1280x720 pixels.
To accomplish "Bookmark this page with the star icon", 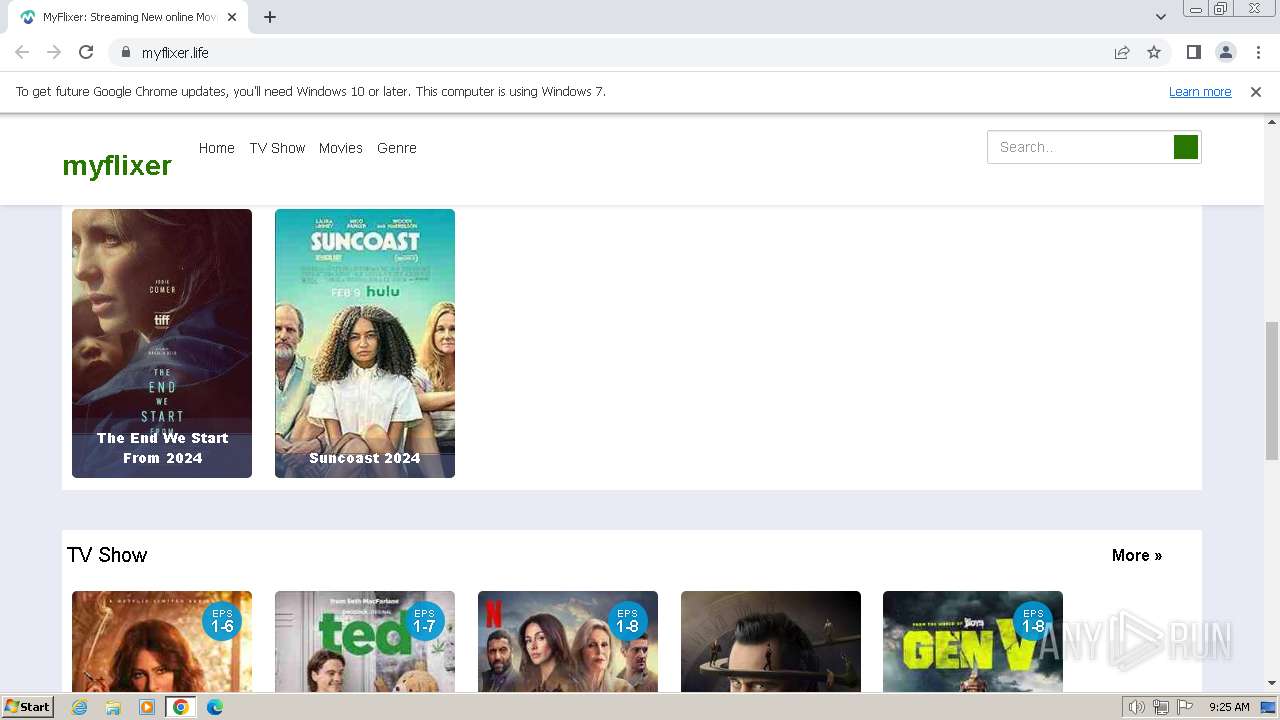I will tap(1154, 52).
